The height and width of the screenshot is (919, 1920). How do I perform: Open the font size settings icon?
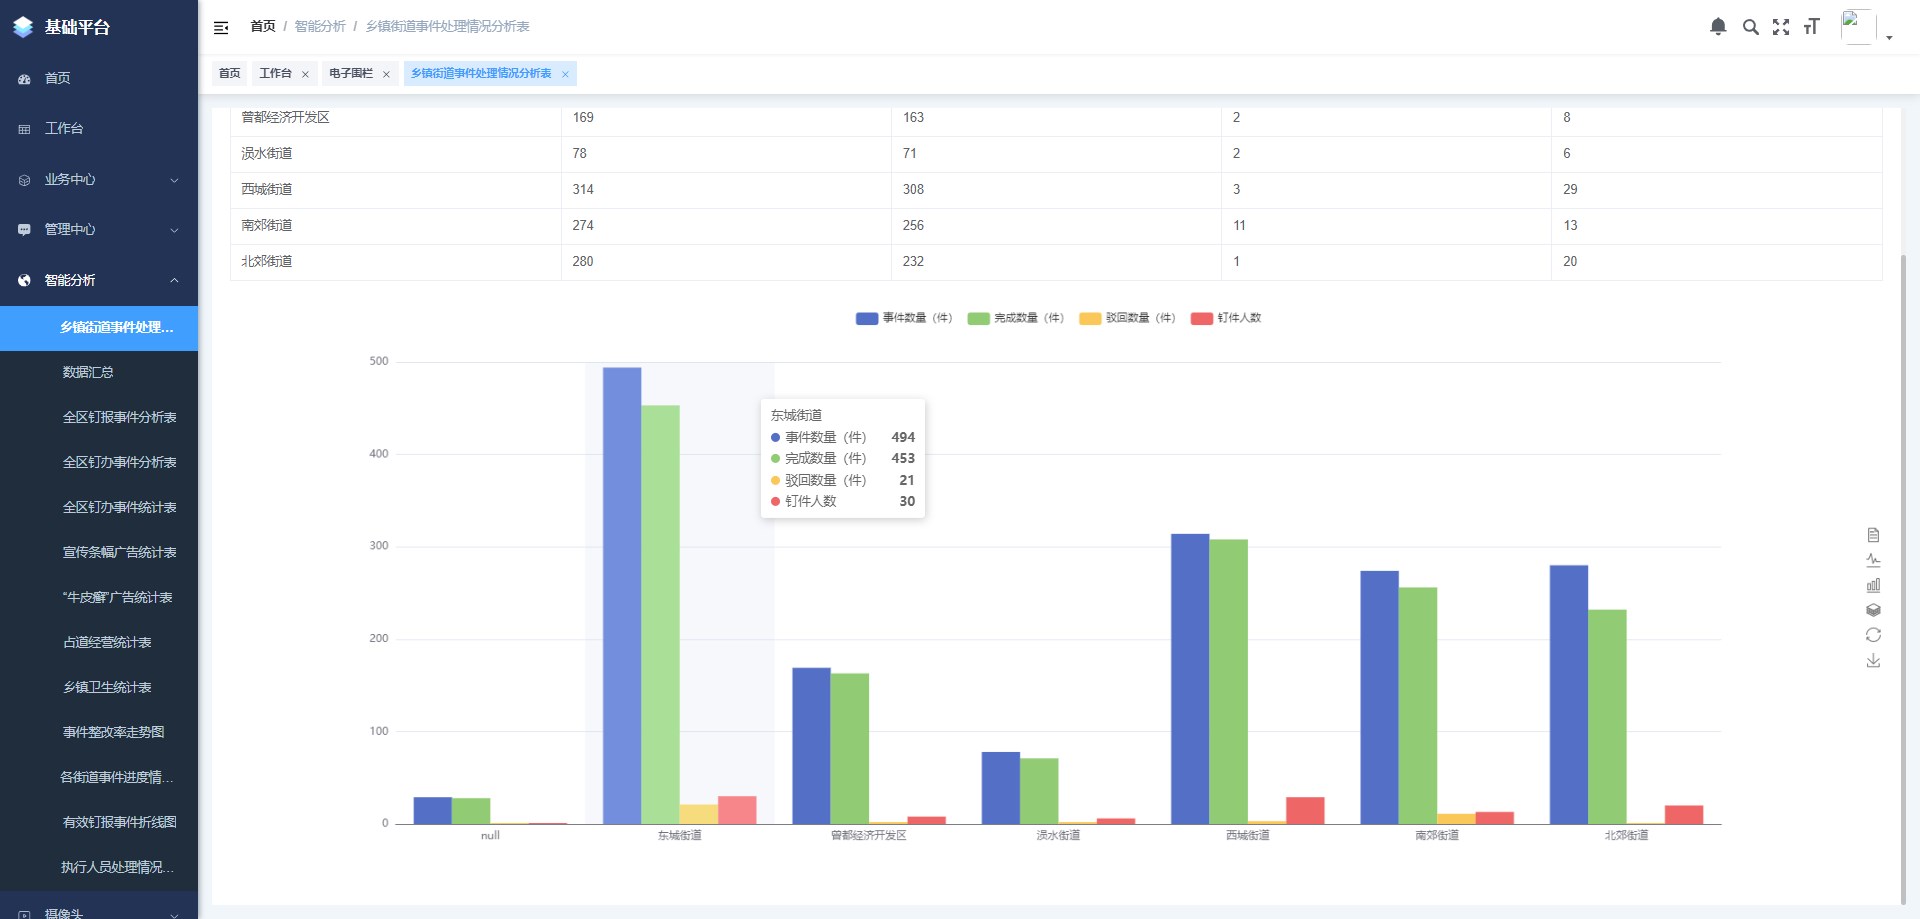[1811, 27]
